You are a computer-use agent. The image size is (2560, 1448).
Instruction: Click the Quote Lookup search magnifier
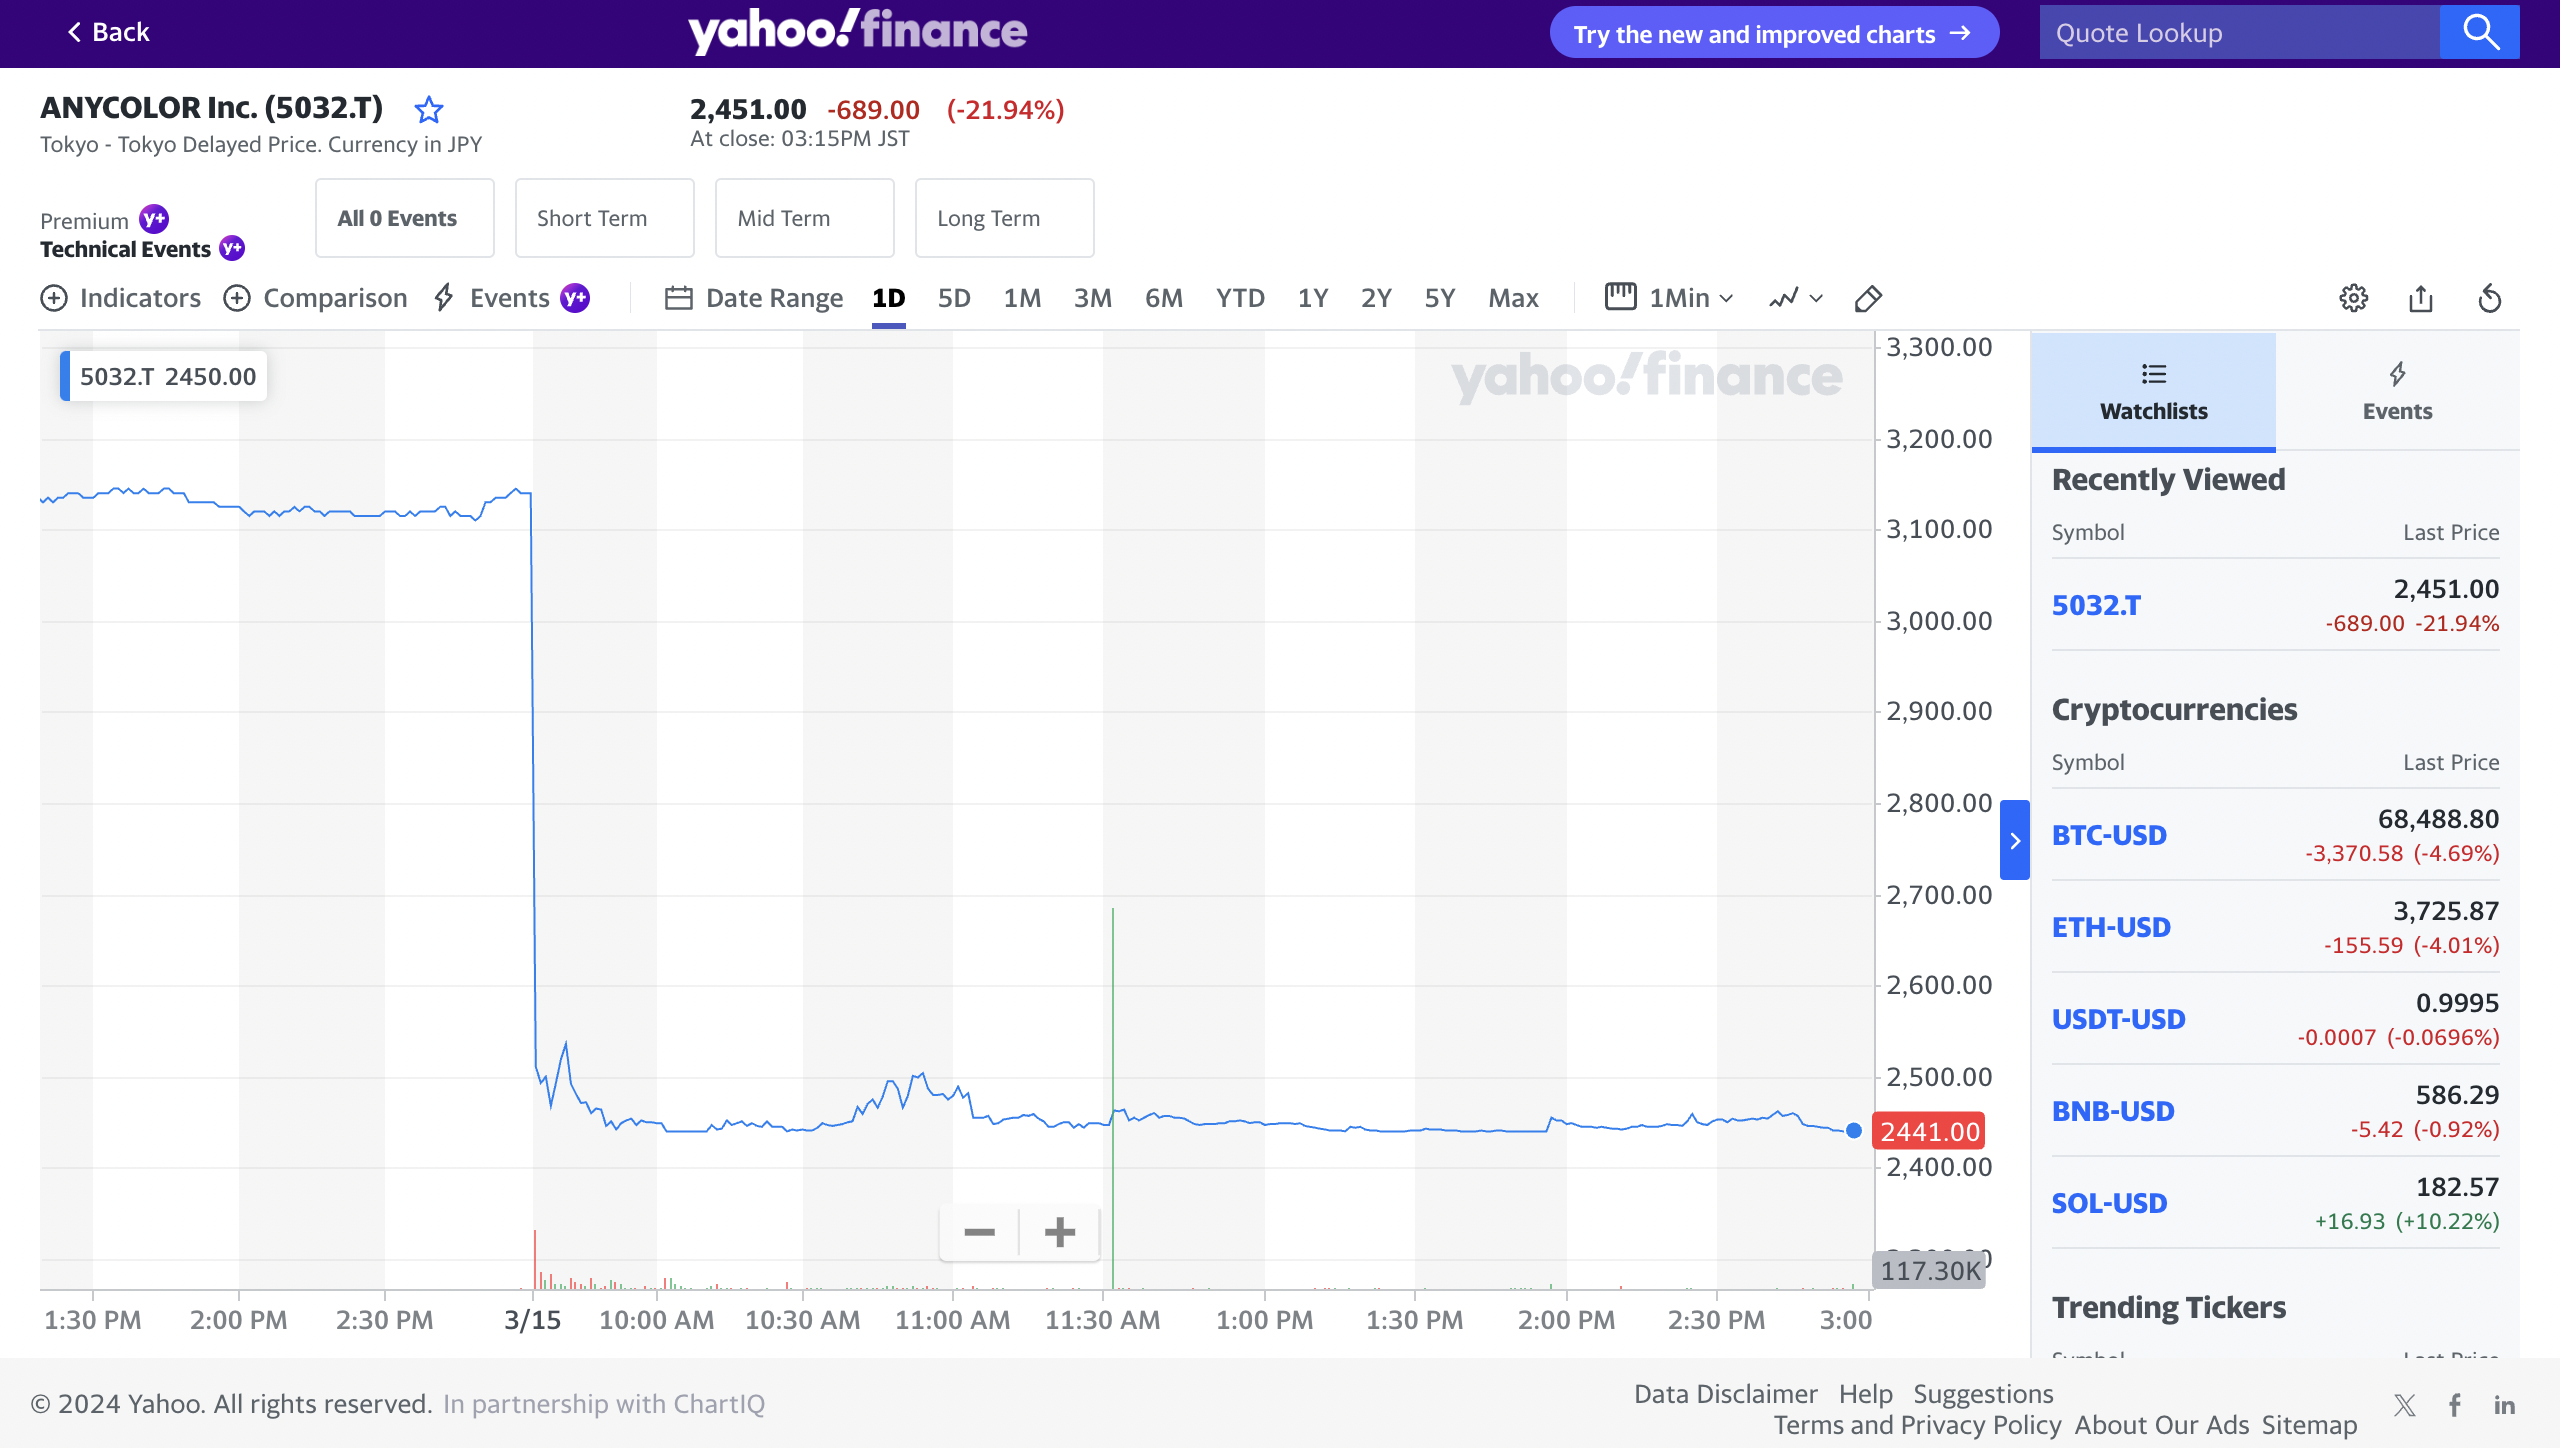[2480, 32]
